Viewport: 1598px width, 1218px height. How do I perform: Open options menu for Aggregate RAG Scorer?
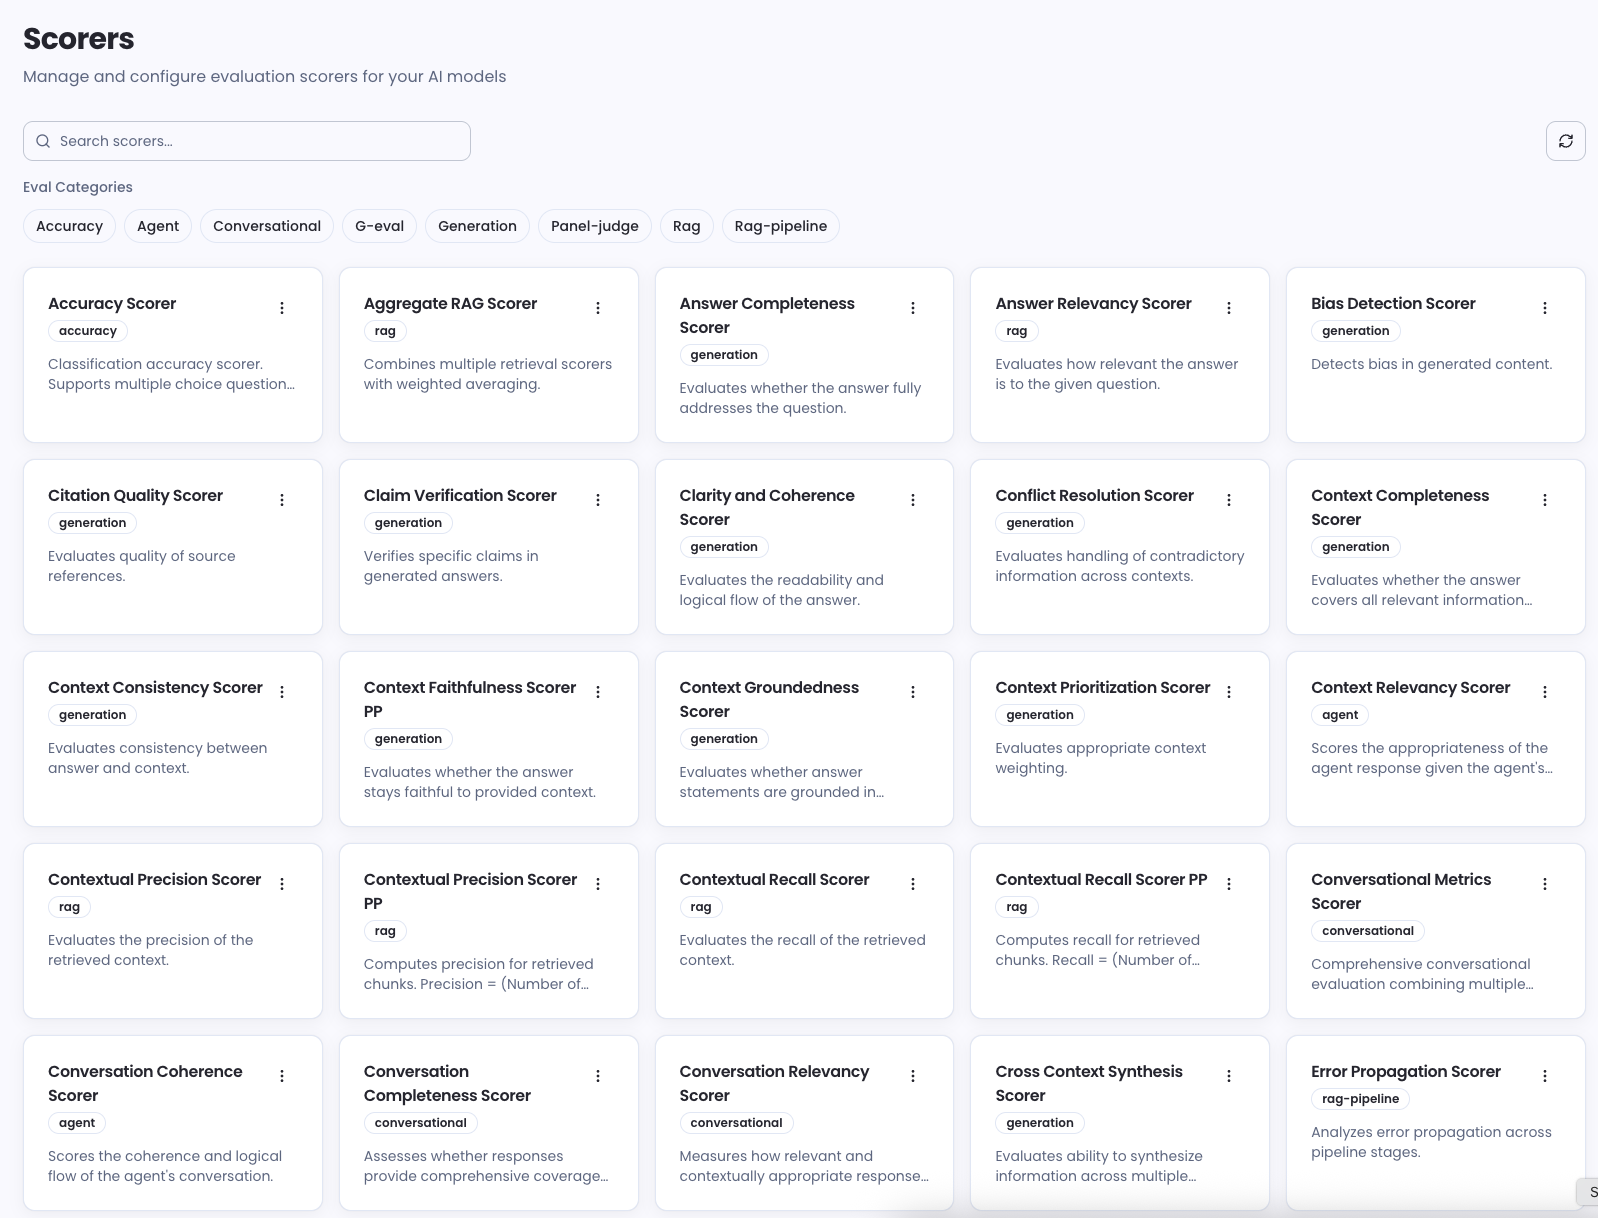click(x=598, y=308)
